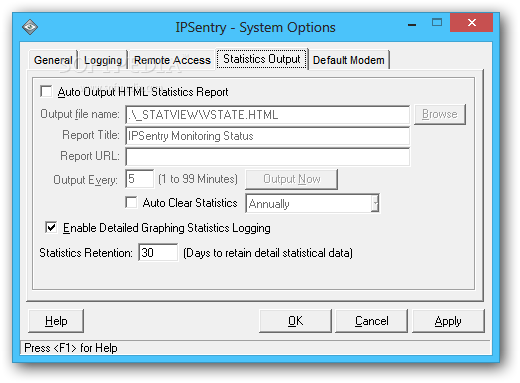The image size is (520, 383).
Task: Click the Output Now button
Action: (x=292, y=179)
